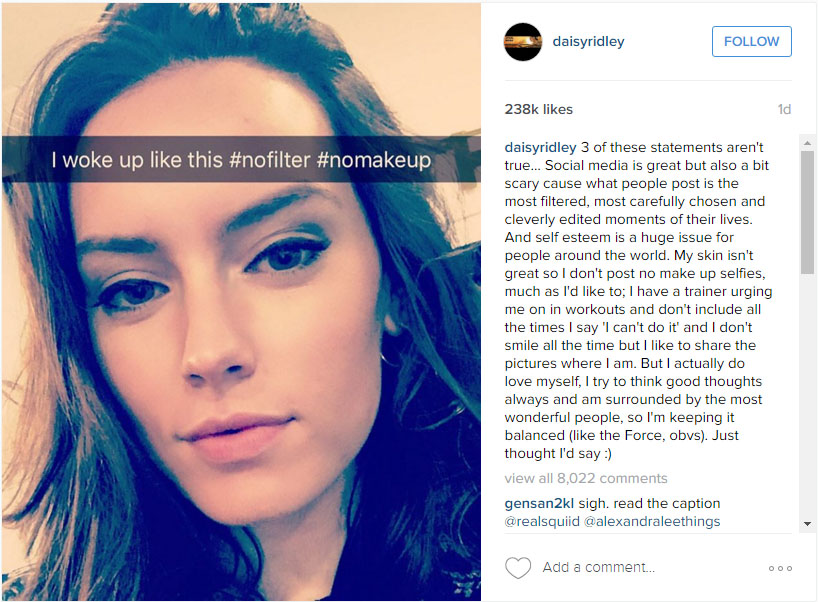Click daisyridley username in the caption
Viewport: 818px width, 602px height.
pyautogui.click(x=540, y=147)
